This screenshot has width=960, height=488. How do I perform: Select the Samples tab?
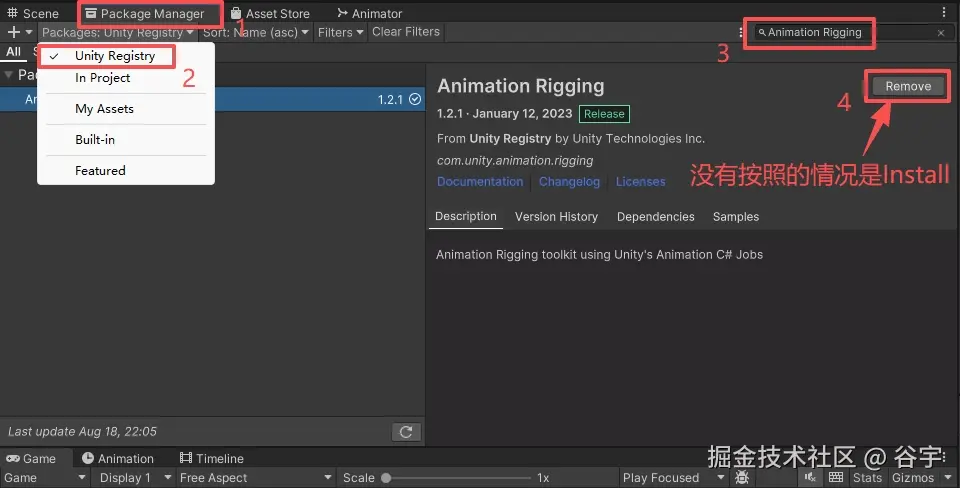736,217
